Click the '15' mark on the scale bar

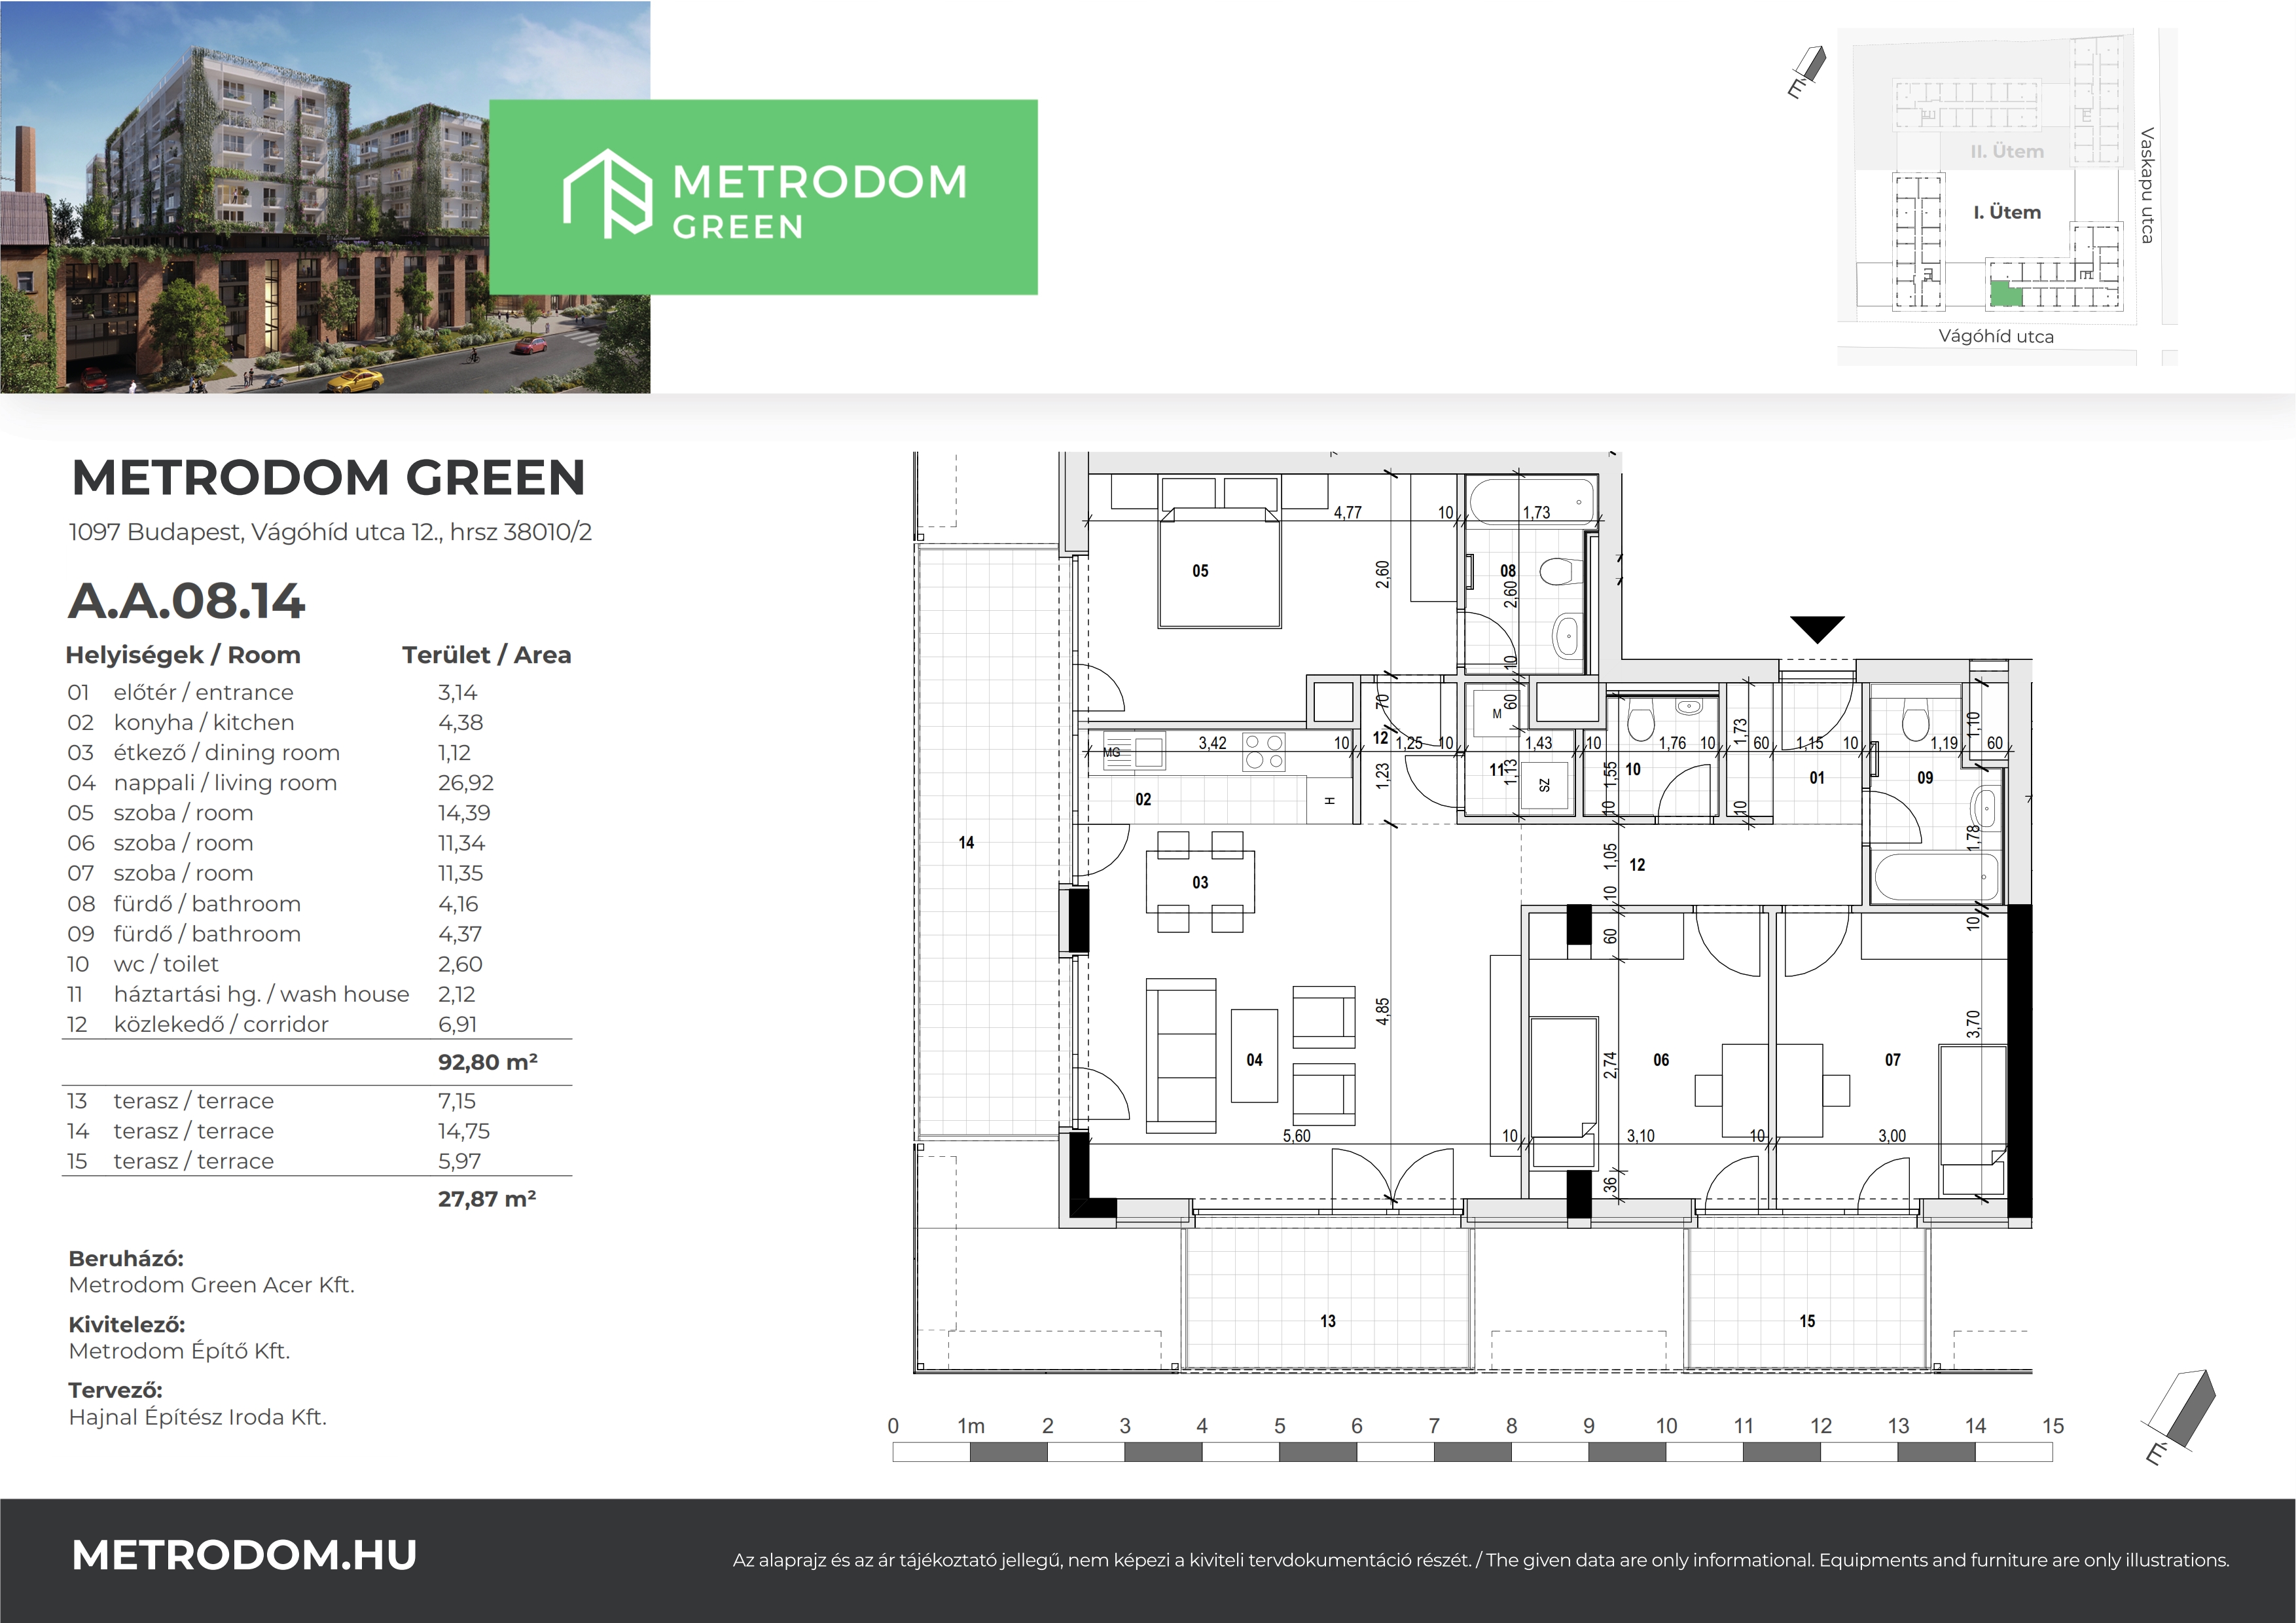pyautogui.click(x=2053, y=1426)
